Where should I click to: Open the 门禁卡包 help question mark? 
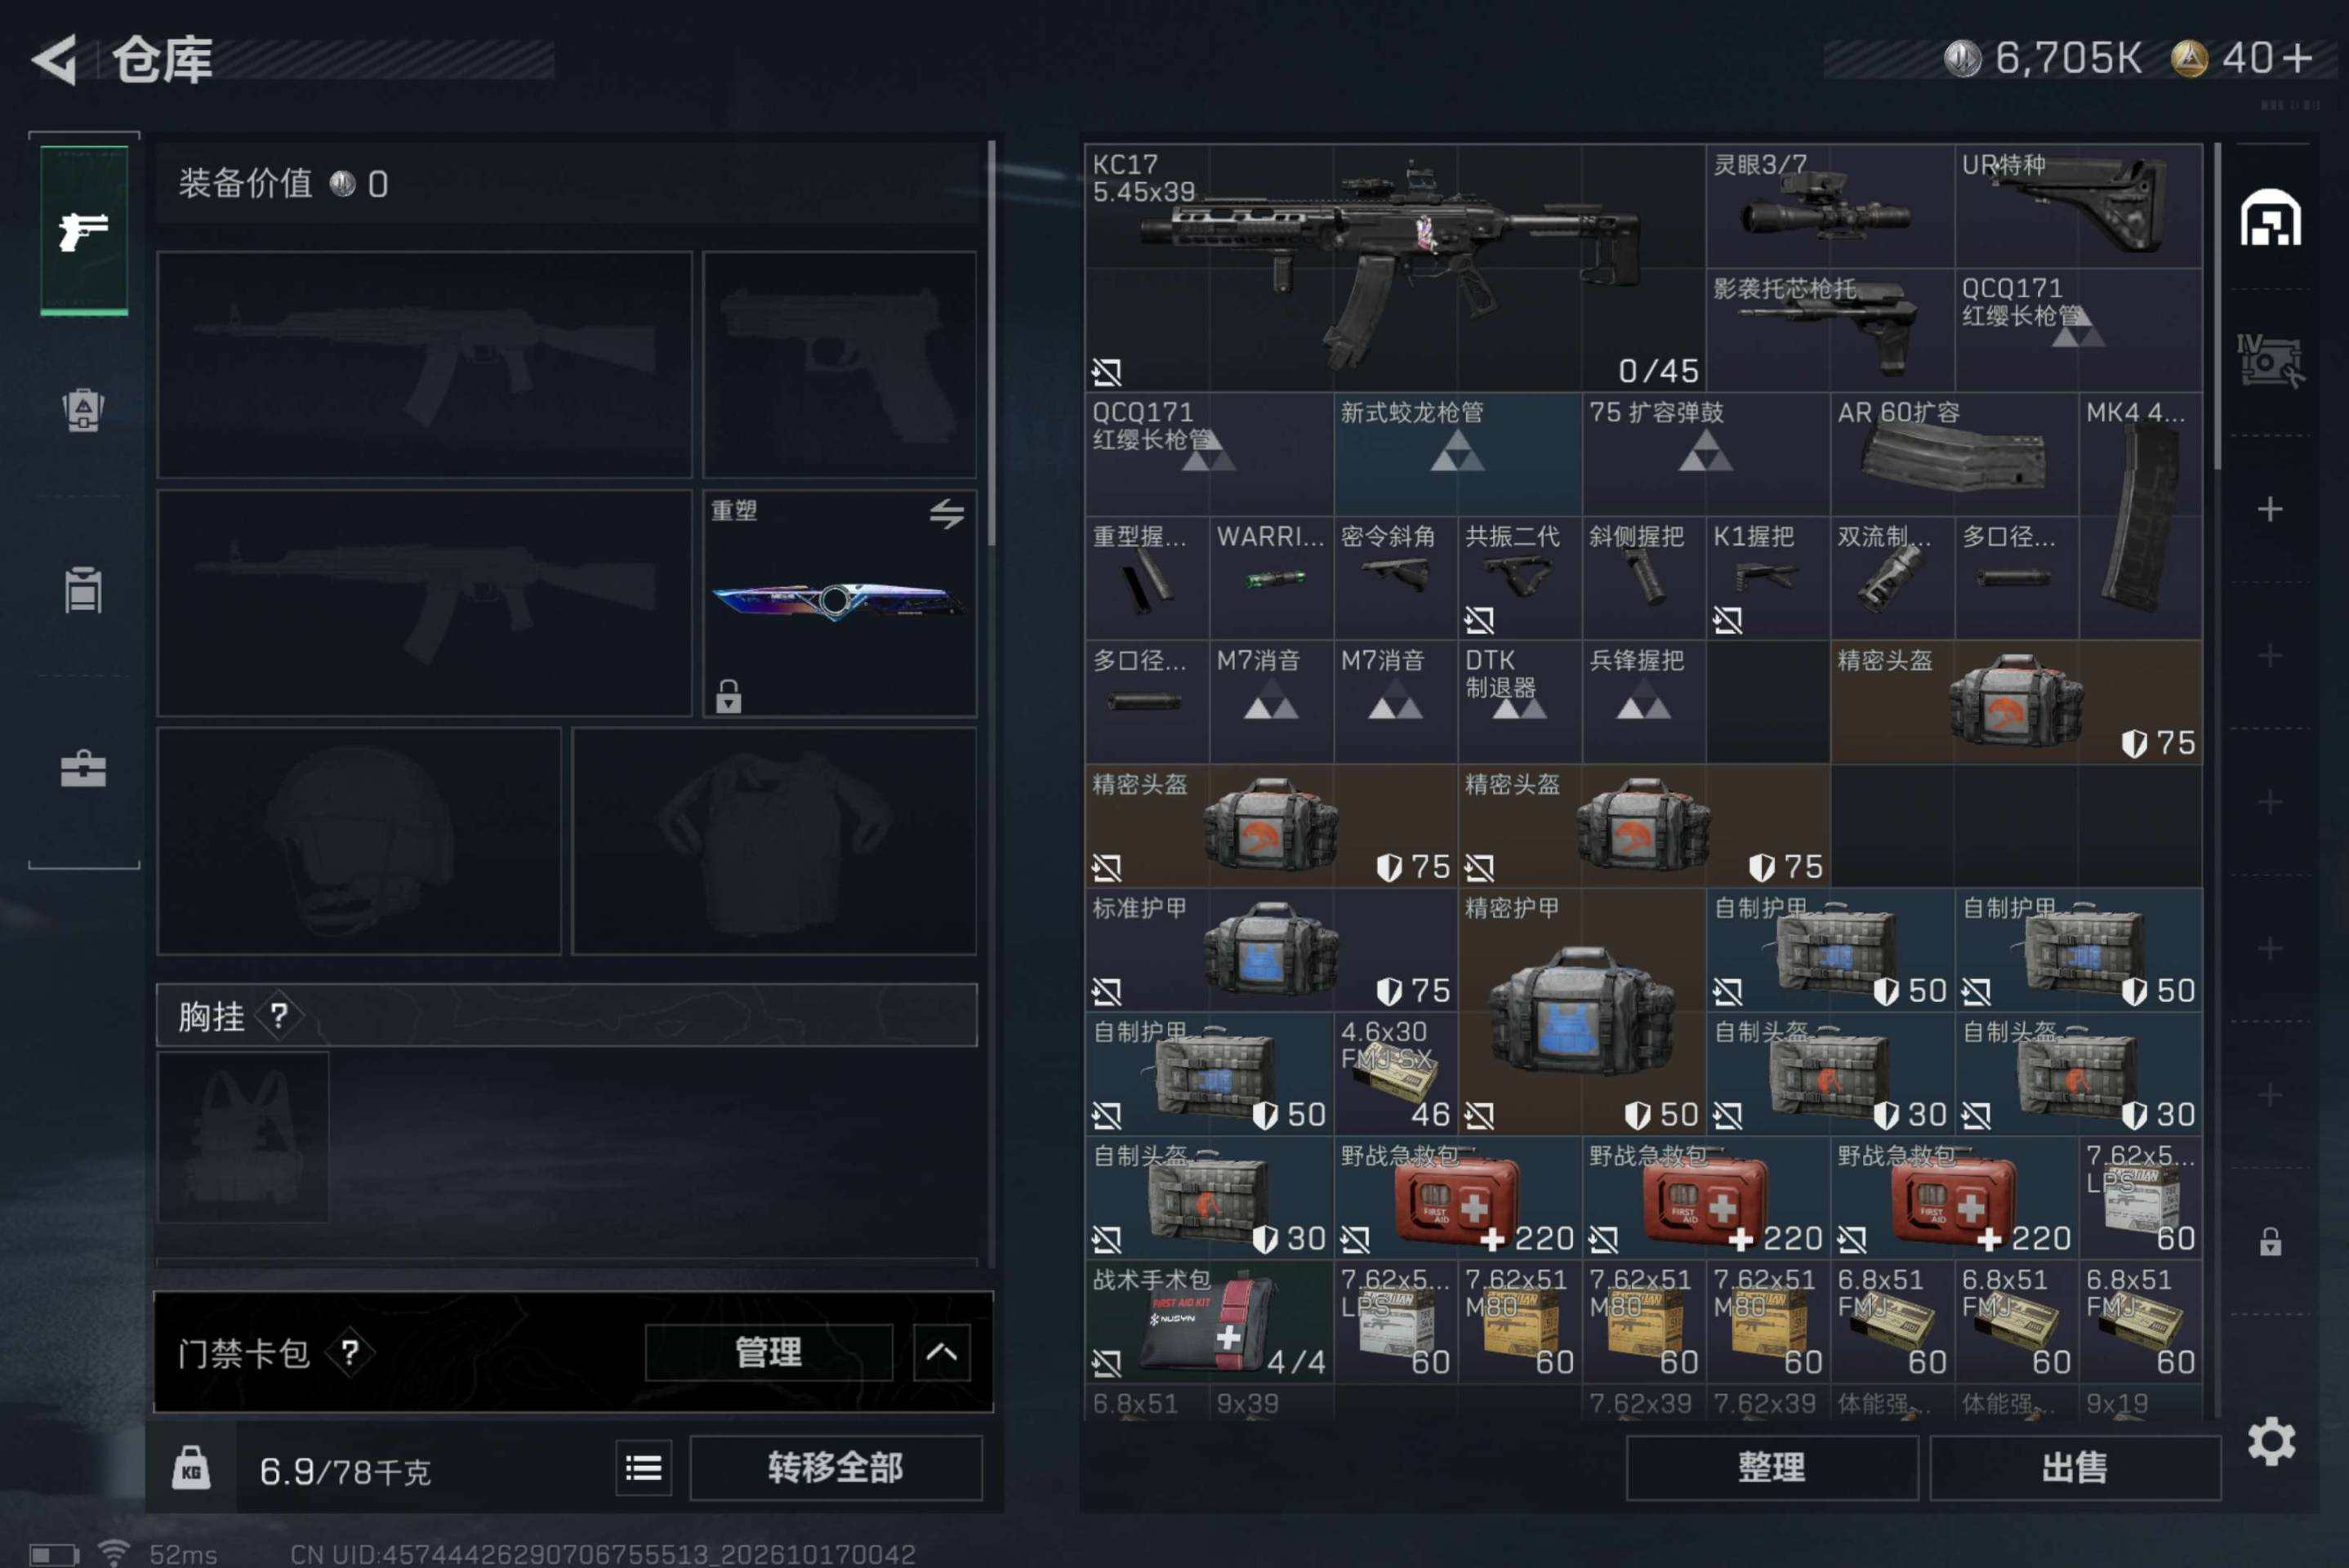(349, 1353)
